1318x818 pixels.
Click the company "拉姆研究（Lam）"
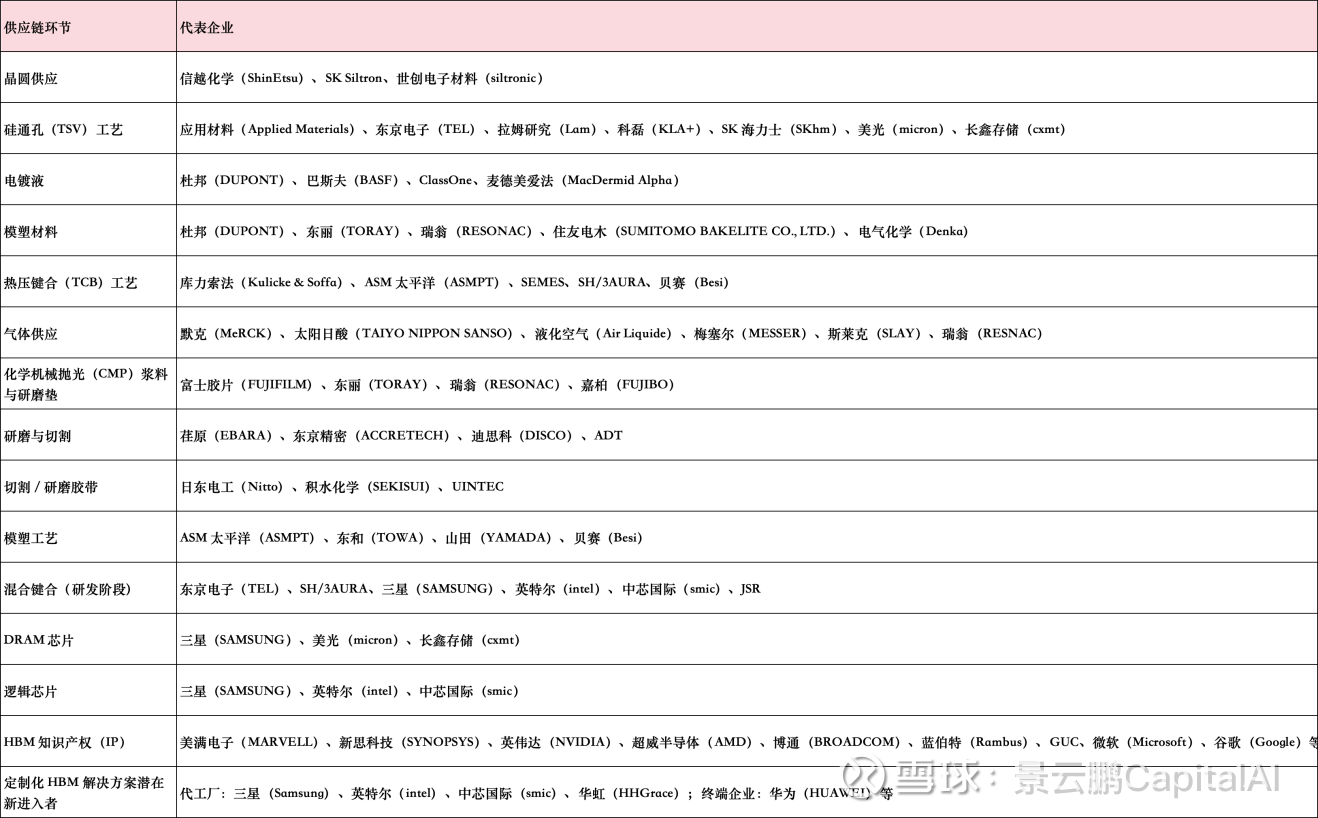point(549,129)
